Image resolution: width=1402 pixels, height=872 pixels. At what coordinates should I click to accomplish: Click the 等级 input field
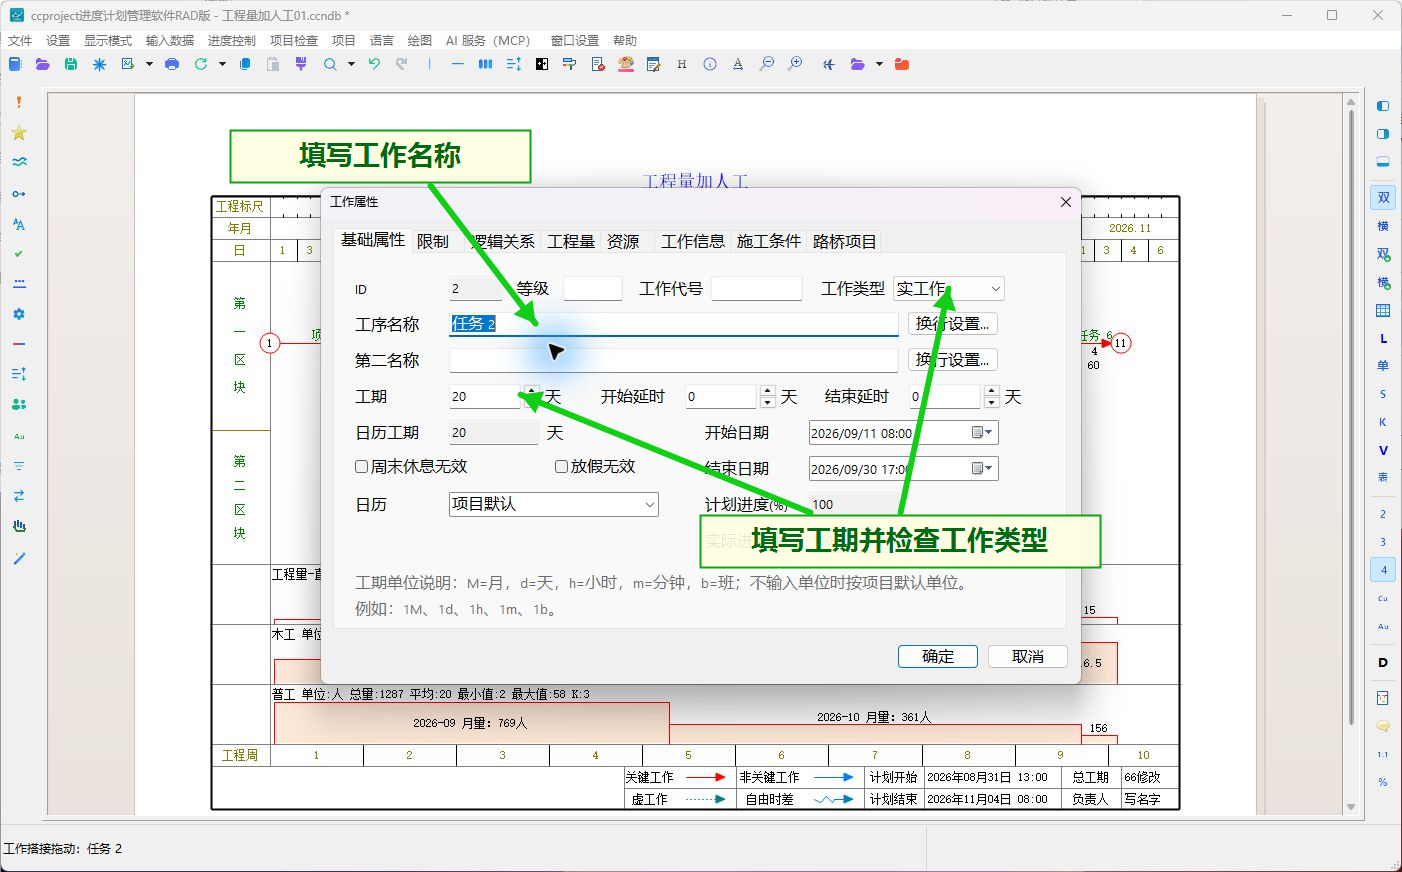pyautogui.click(x=593, y=289)
